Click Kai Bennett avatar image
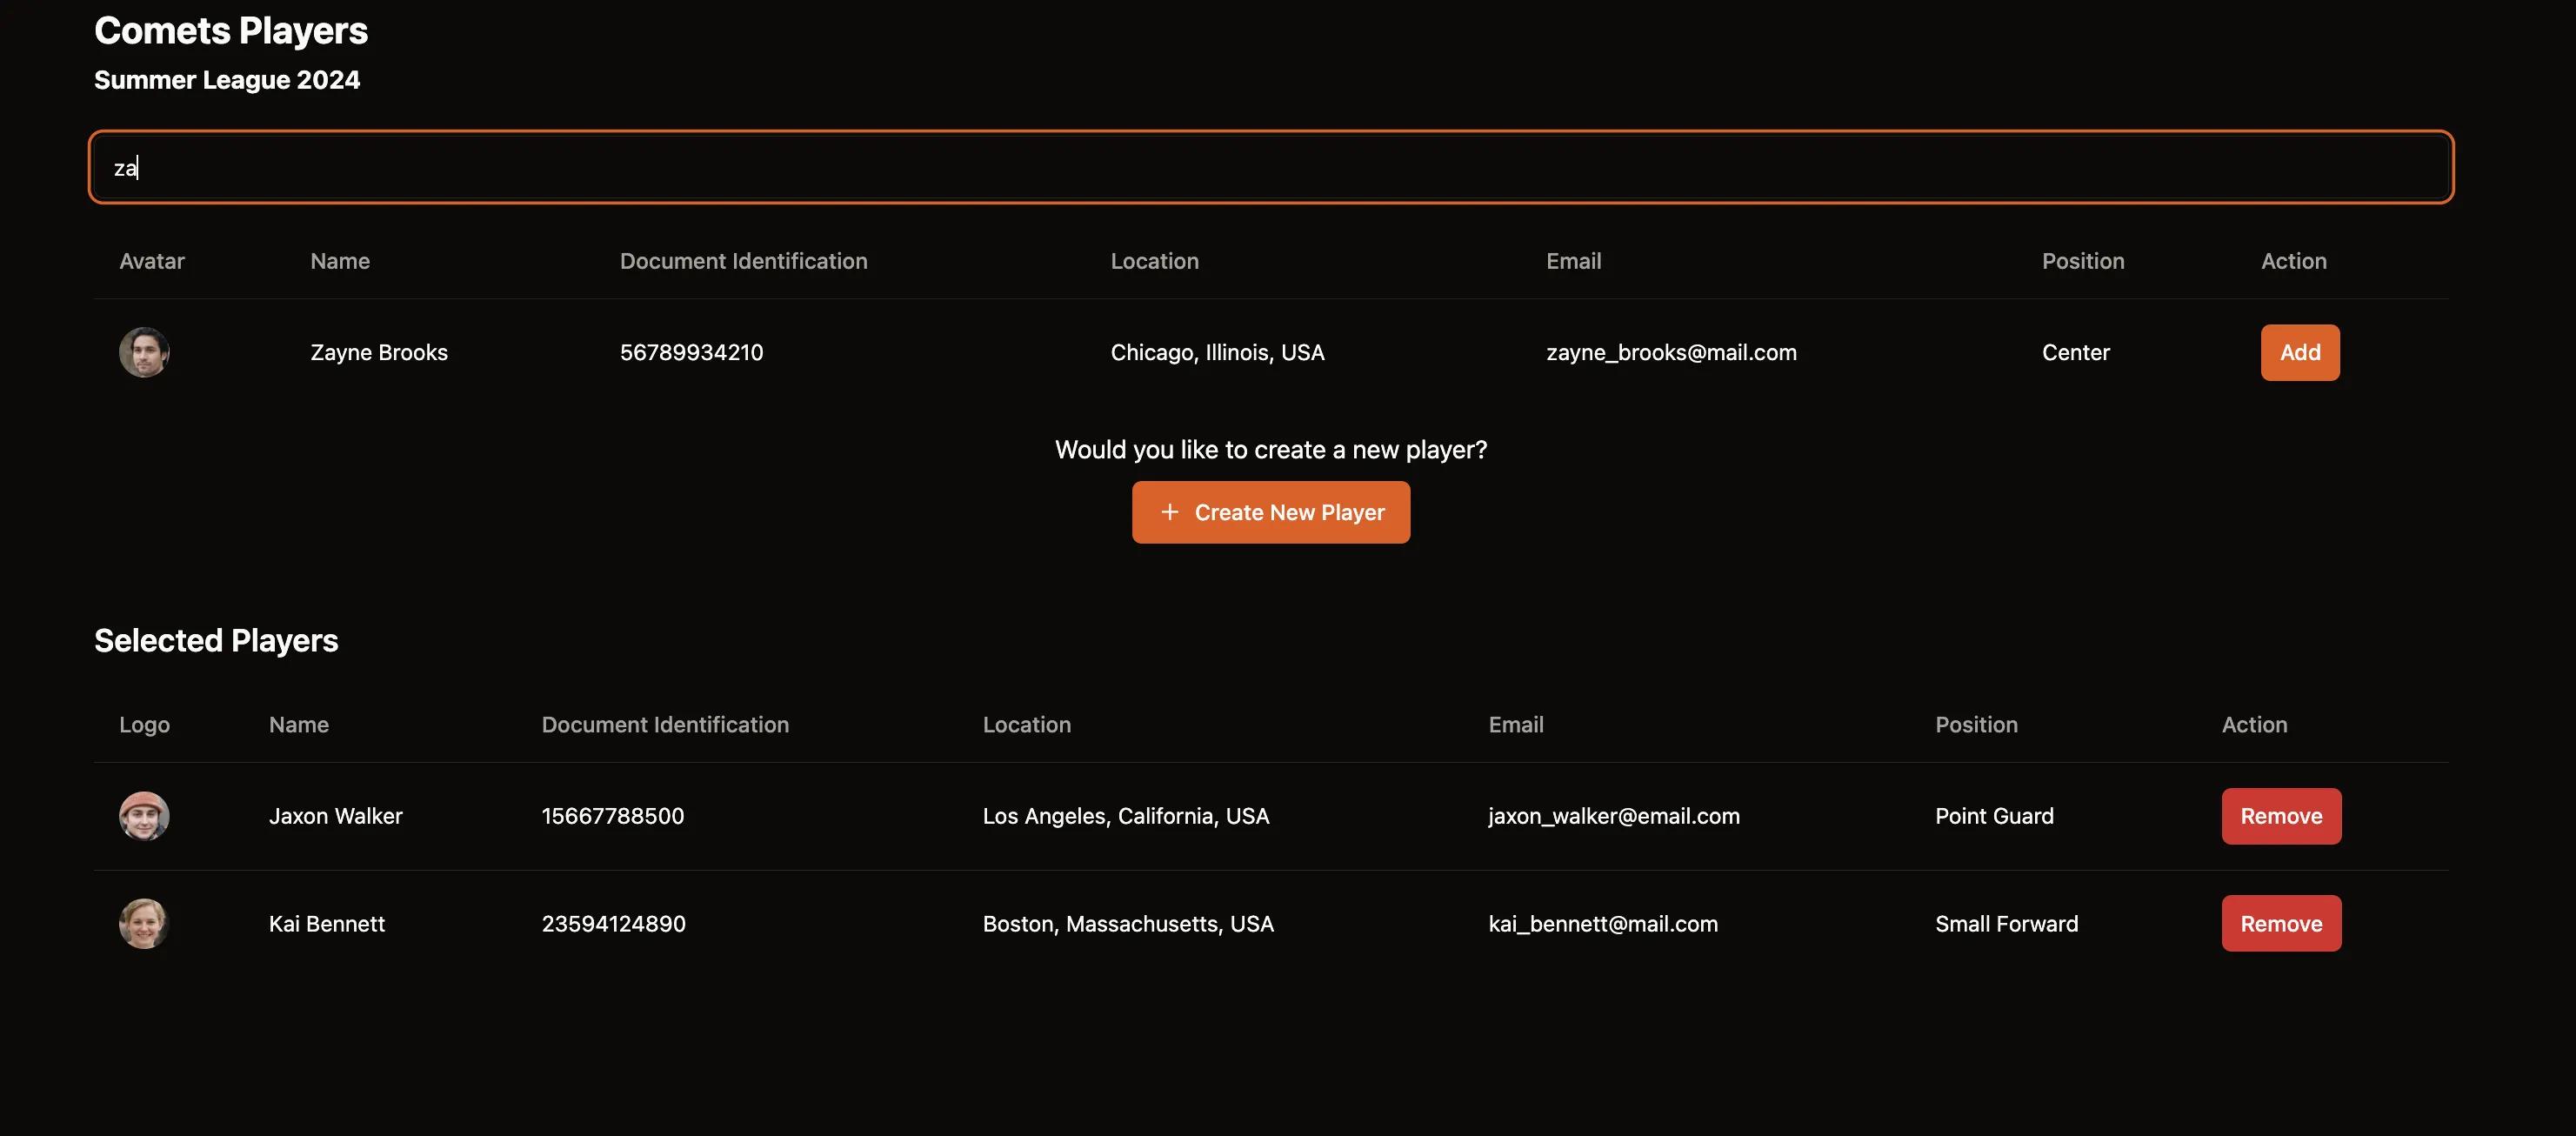 144,924
